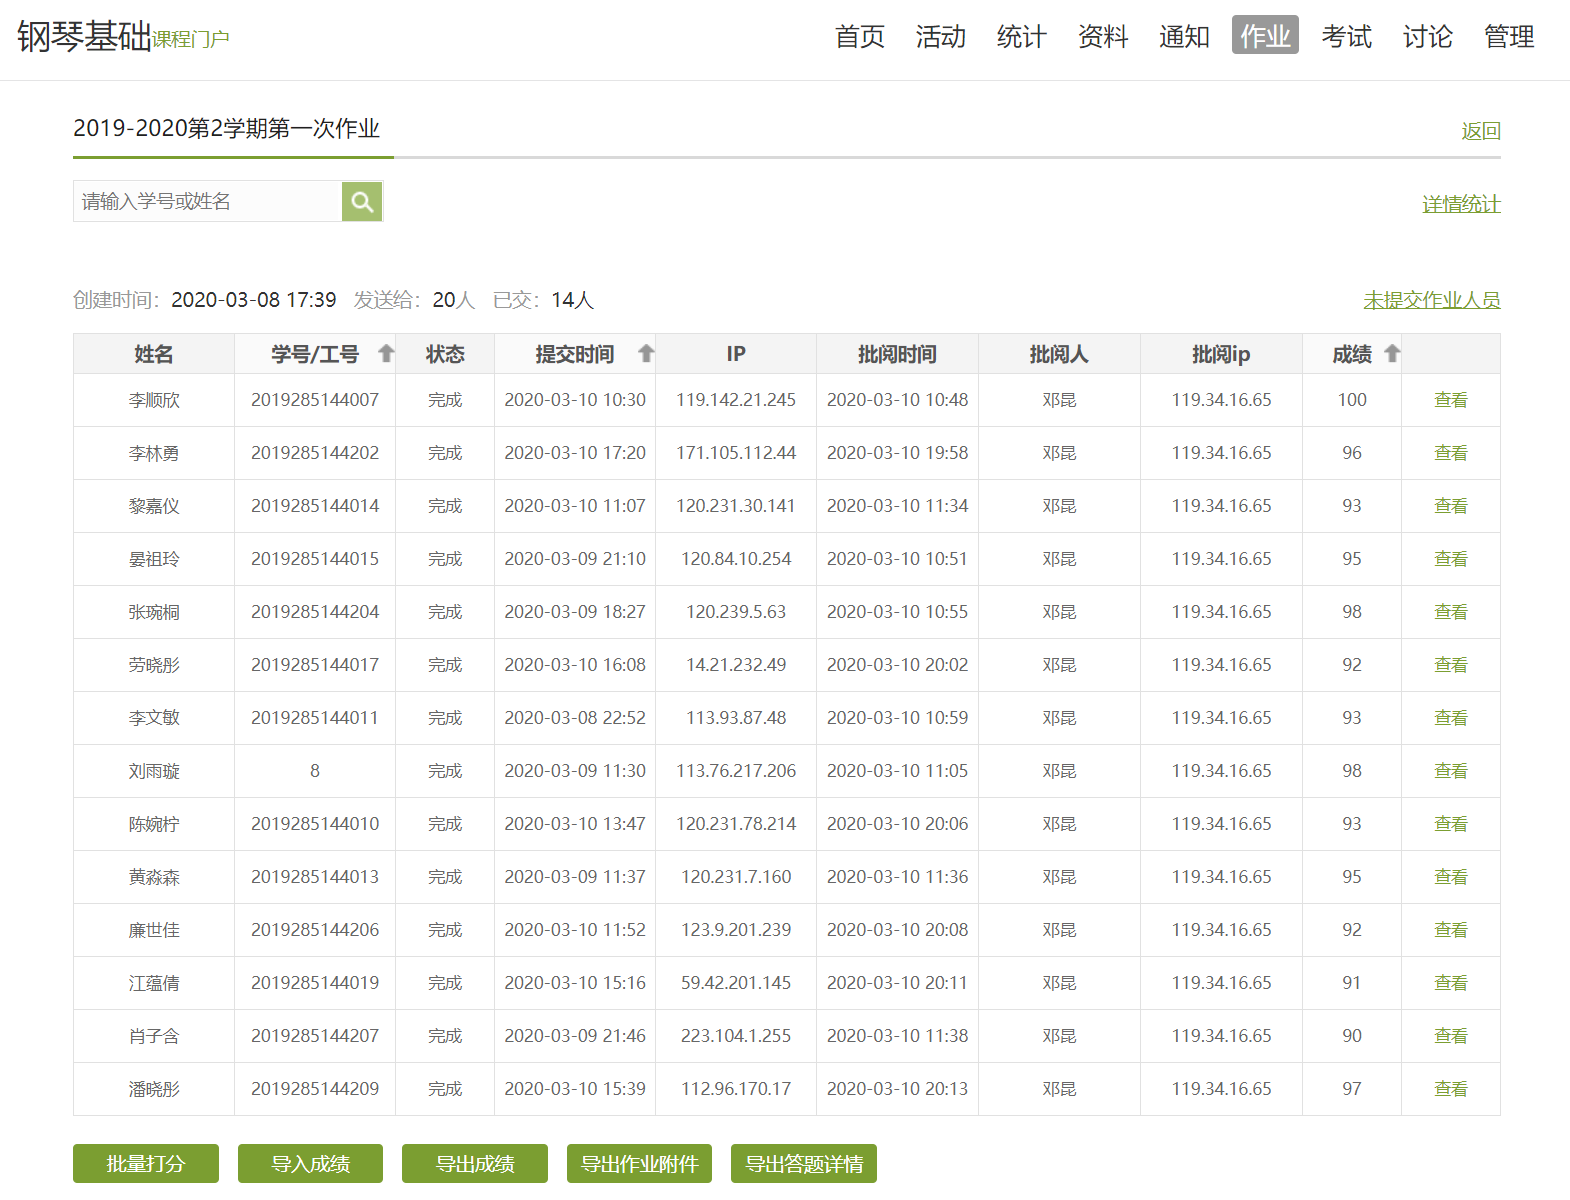This screenshot has width=1570, height=1200.
Task: View 未提交作业人员 list link
Action: (x=1432, y=300)
